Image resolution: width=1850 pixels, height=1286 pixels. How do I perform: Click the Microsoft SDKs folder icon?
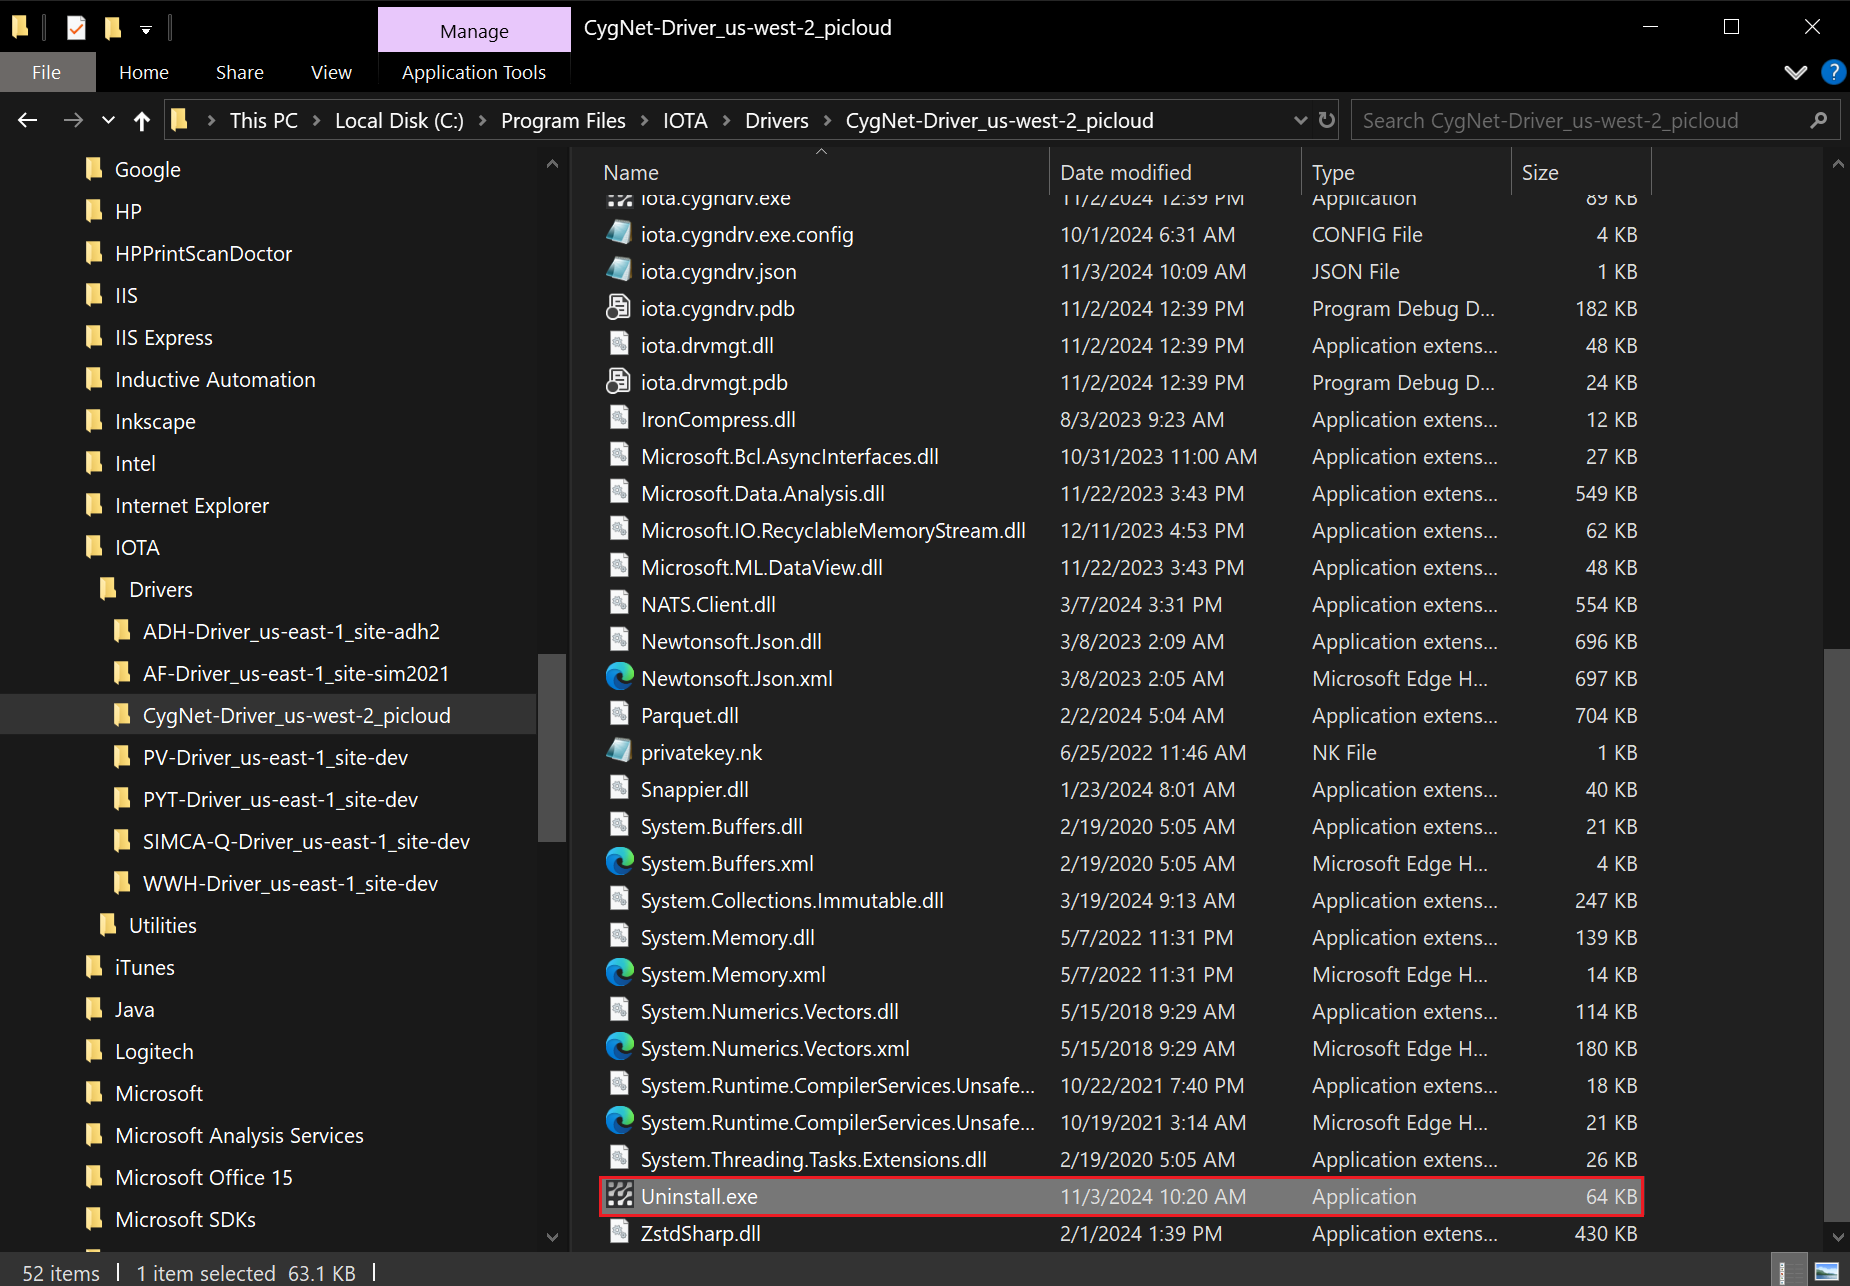(x=94, y=1219)
